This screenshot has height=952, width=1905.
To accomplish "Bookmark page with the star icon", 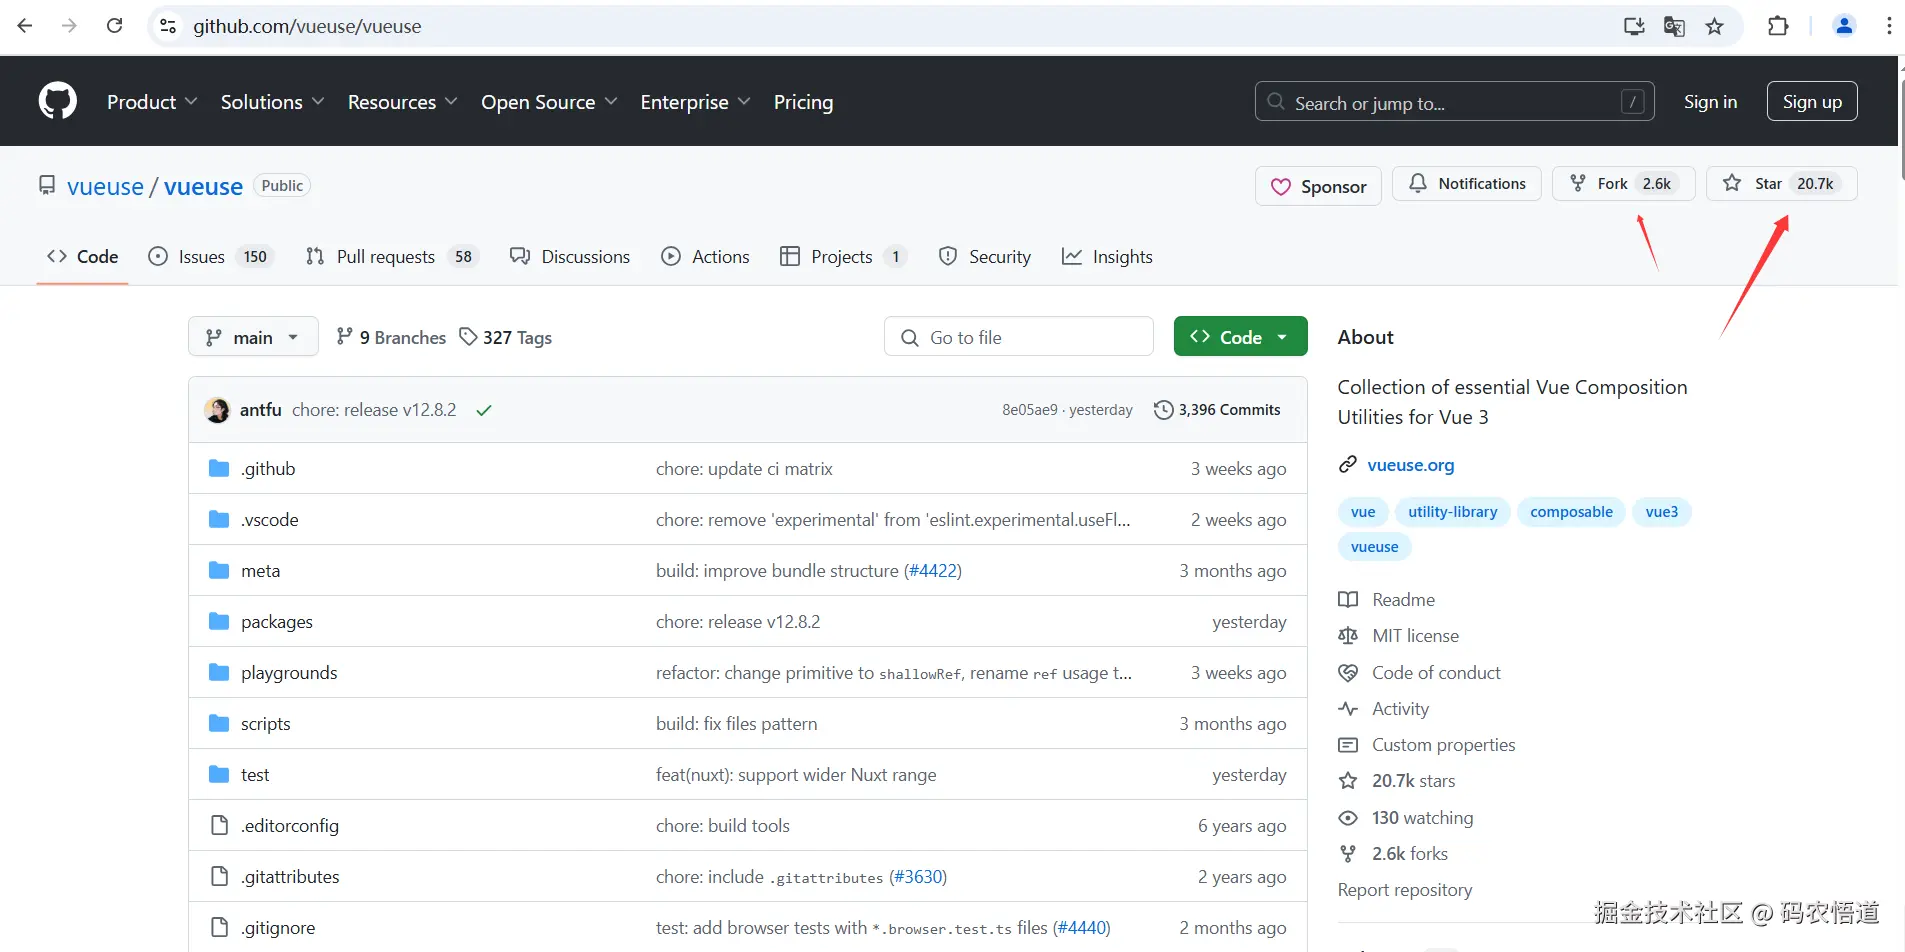I will [1715, 27].
